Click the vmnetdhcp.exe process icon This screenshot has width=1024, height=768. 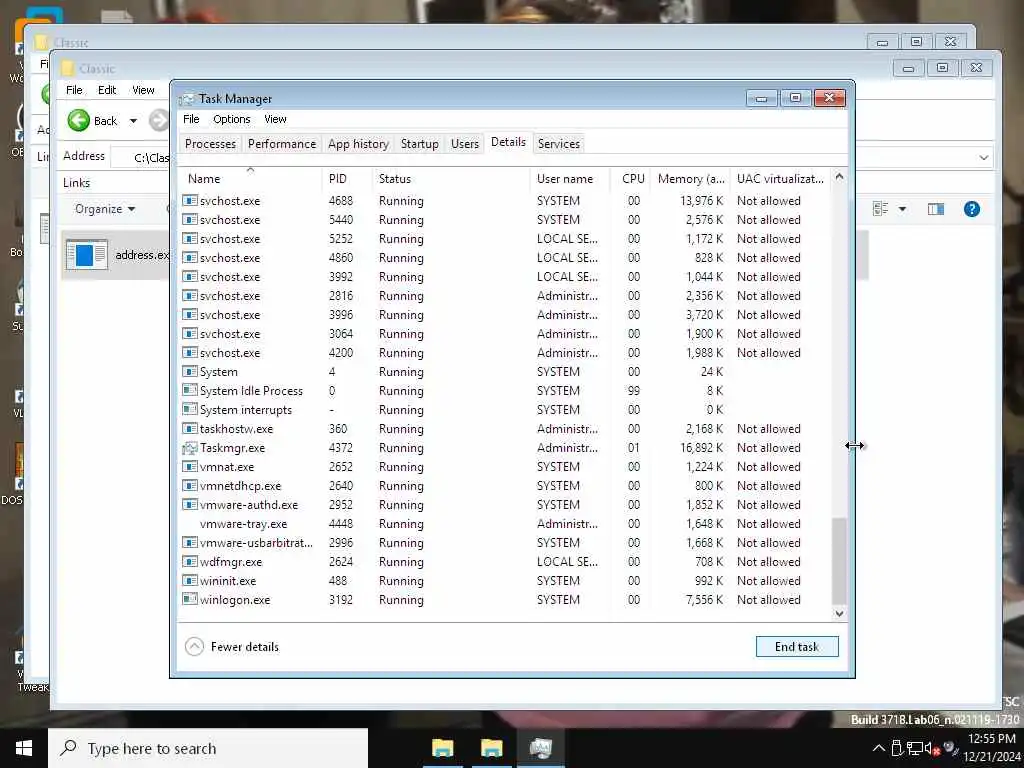[x=189, y=486]
